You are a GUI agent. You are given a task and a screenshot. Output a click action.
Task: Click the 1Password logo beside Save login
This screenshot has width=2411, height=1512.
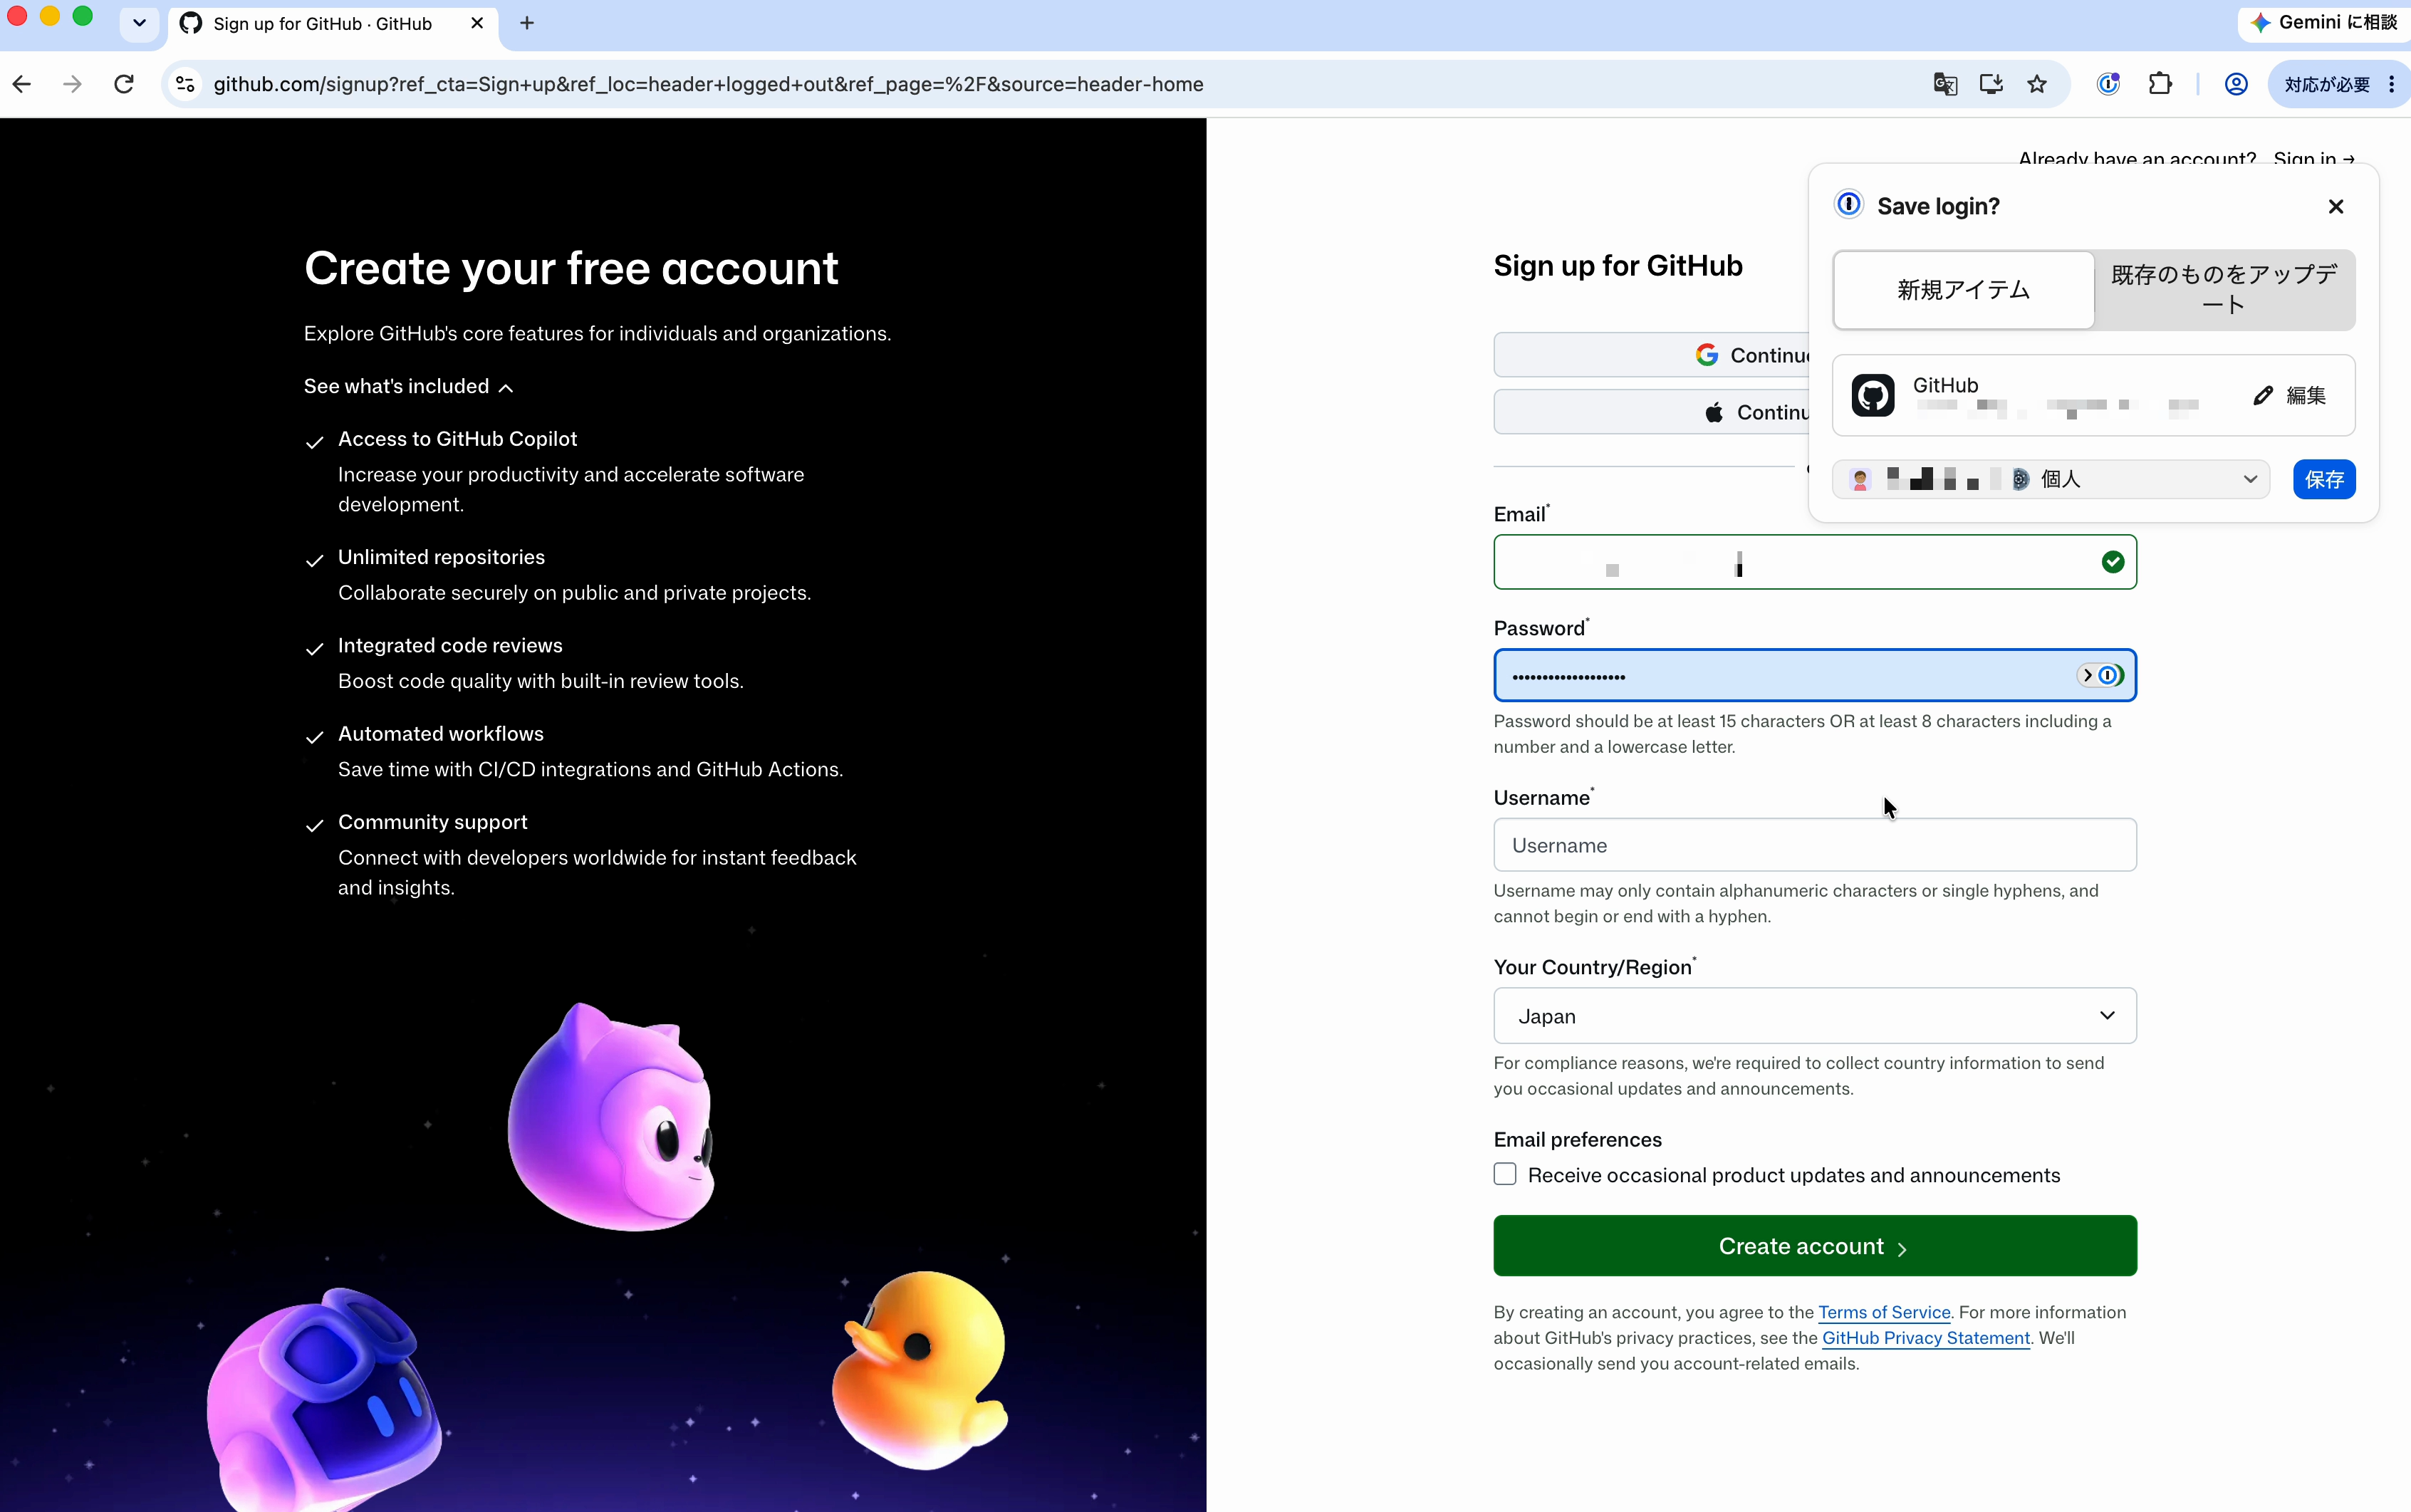[x=1848, y=205]
